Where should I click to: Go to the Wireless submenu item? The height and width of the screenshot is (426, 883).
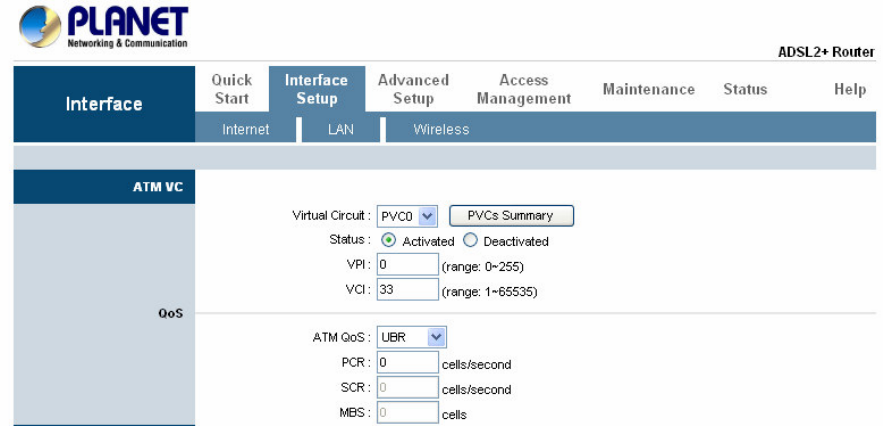tap(441, 129)
